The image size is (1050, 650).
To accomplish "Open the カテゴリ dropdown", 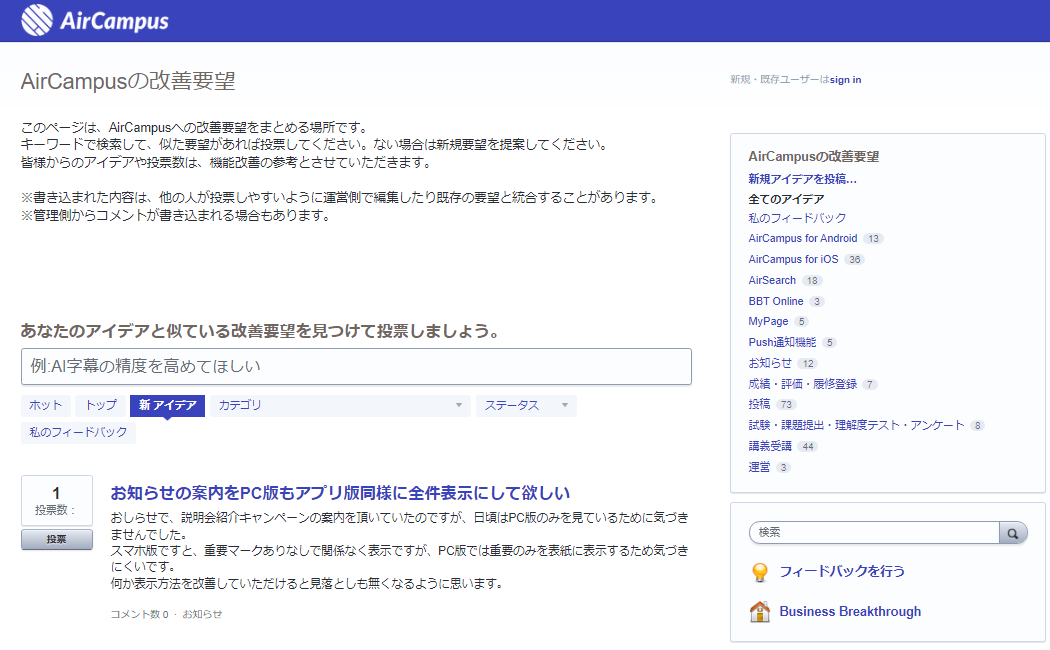I will tap(340, 406).
